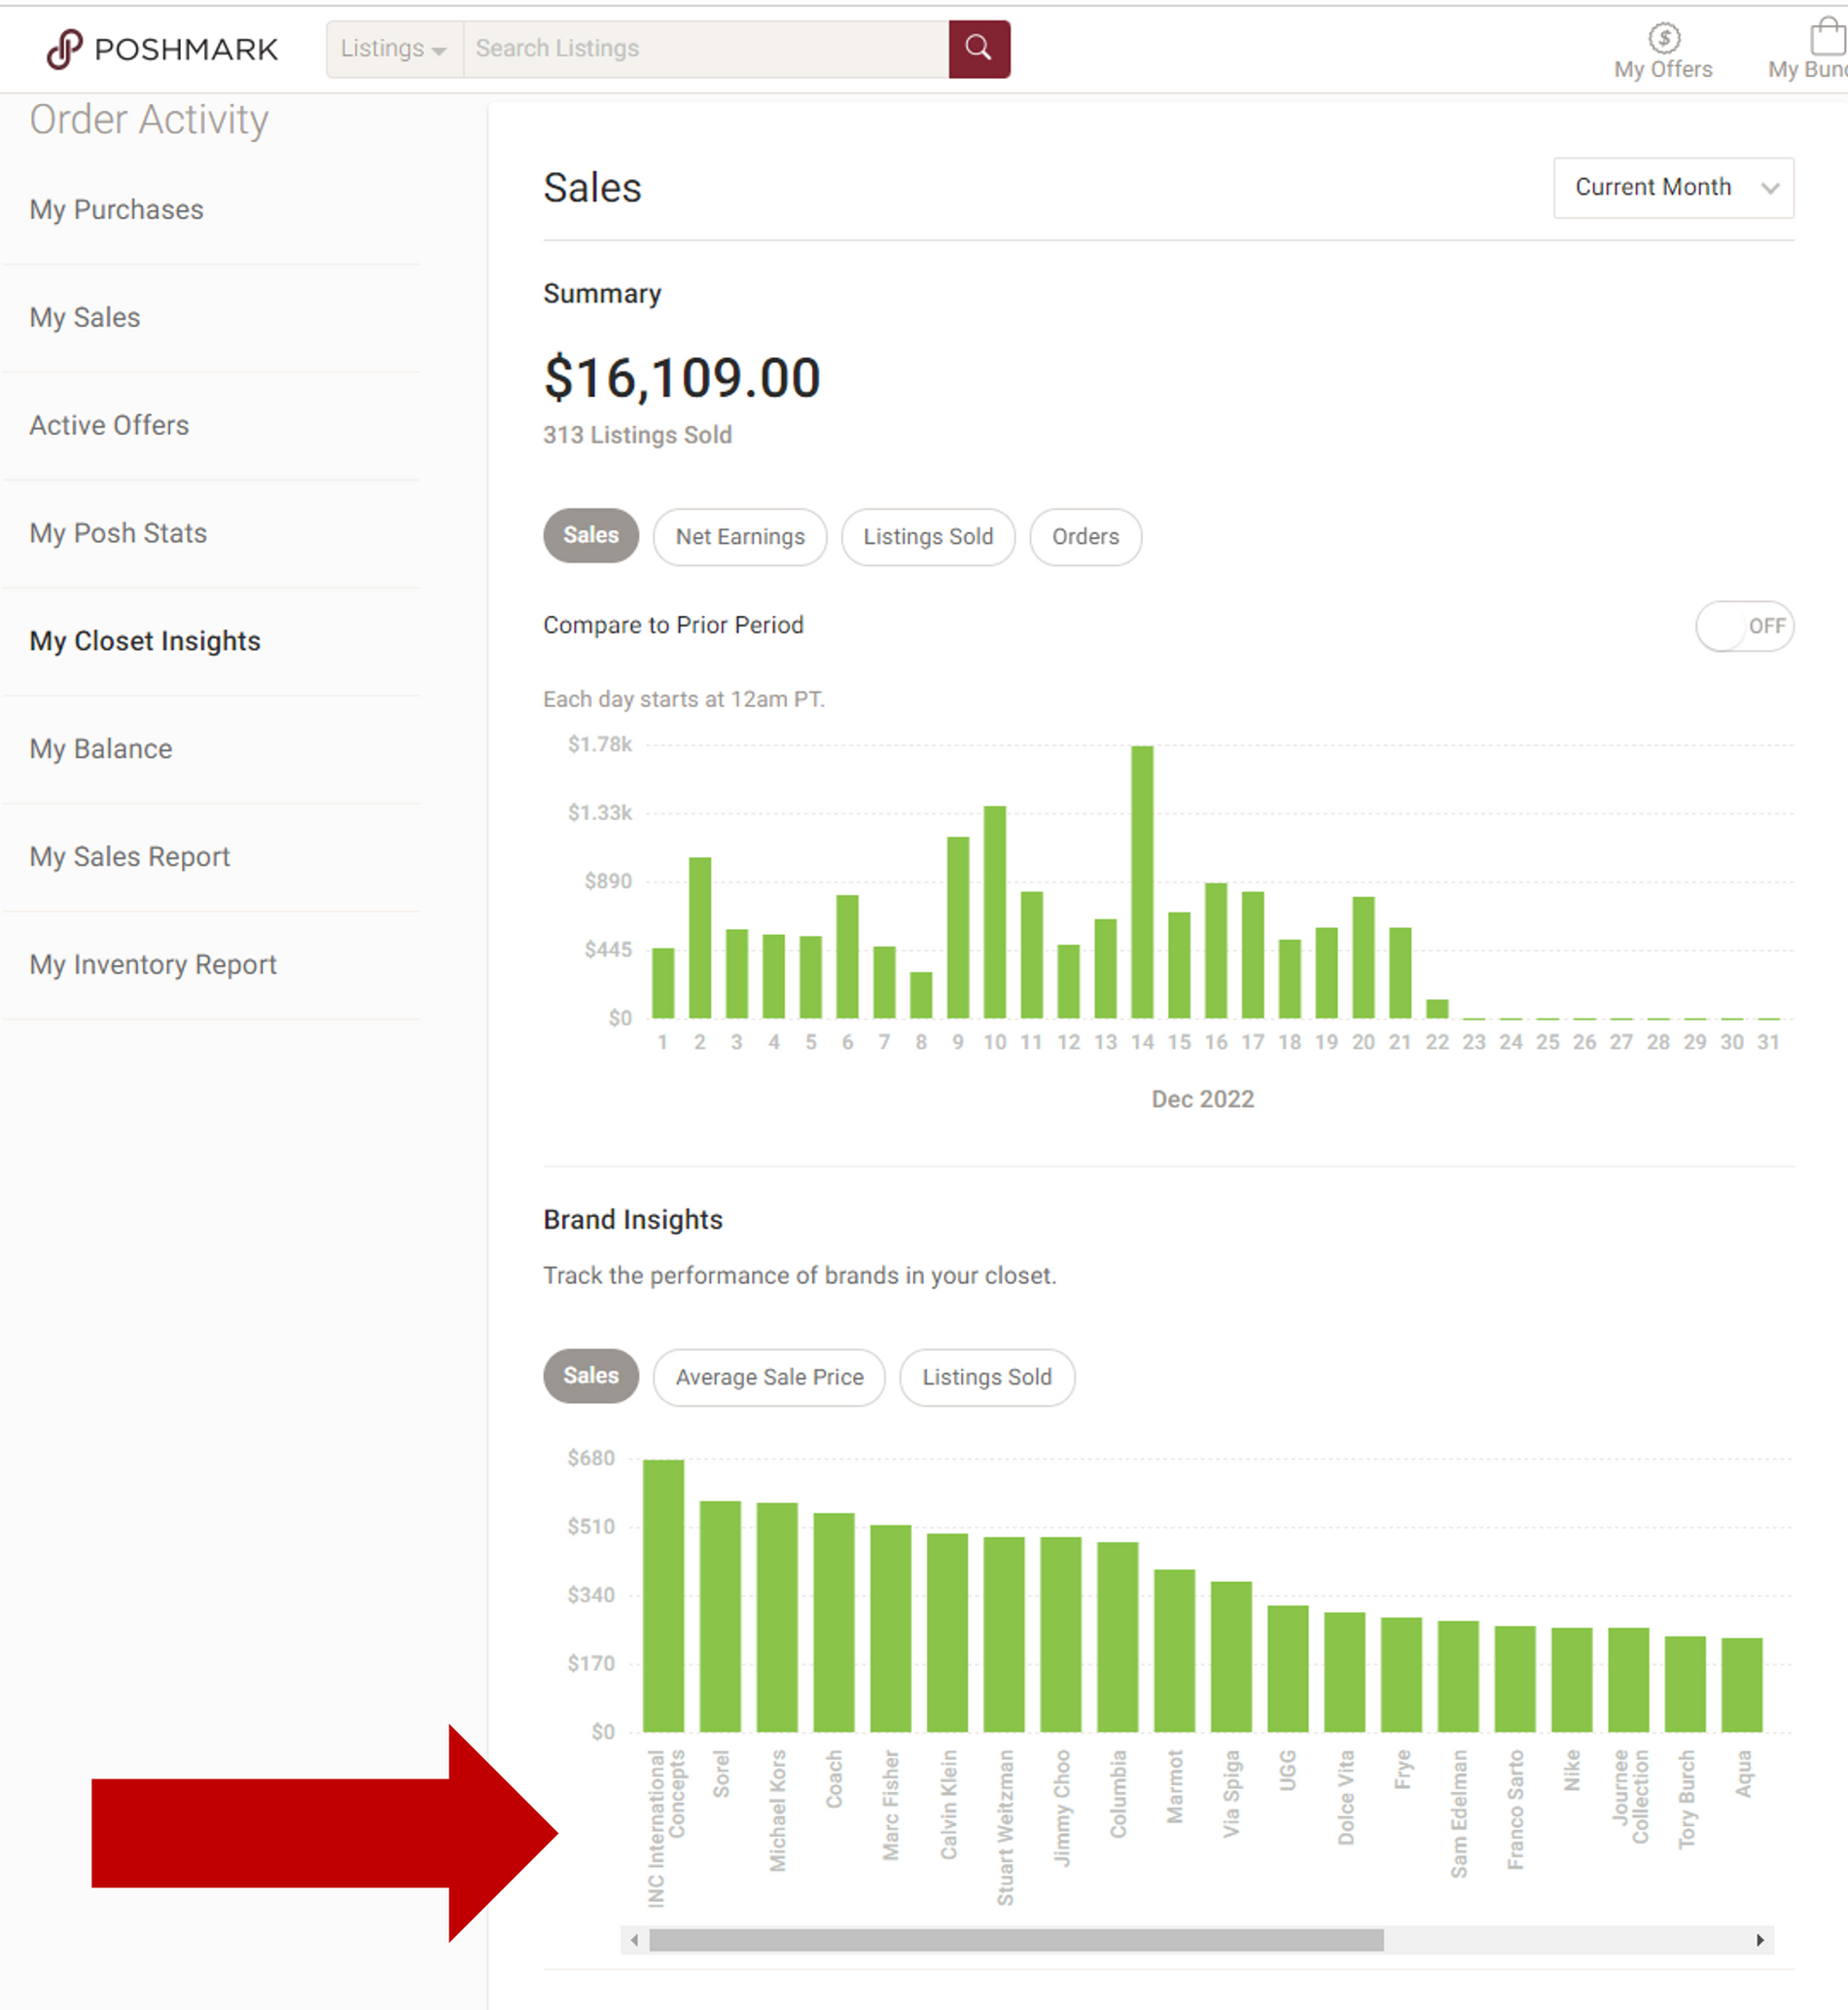Click the Jimmy Choo brand bar
The image size is (1848, 2010).
click(x=1061, y=1635)
